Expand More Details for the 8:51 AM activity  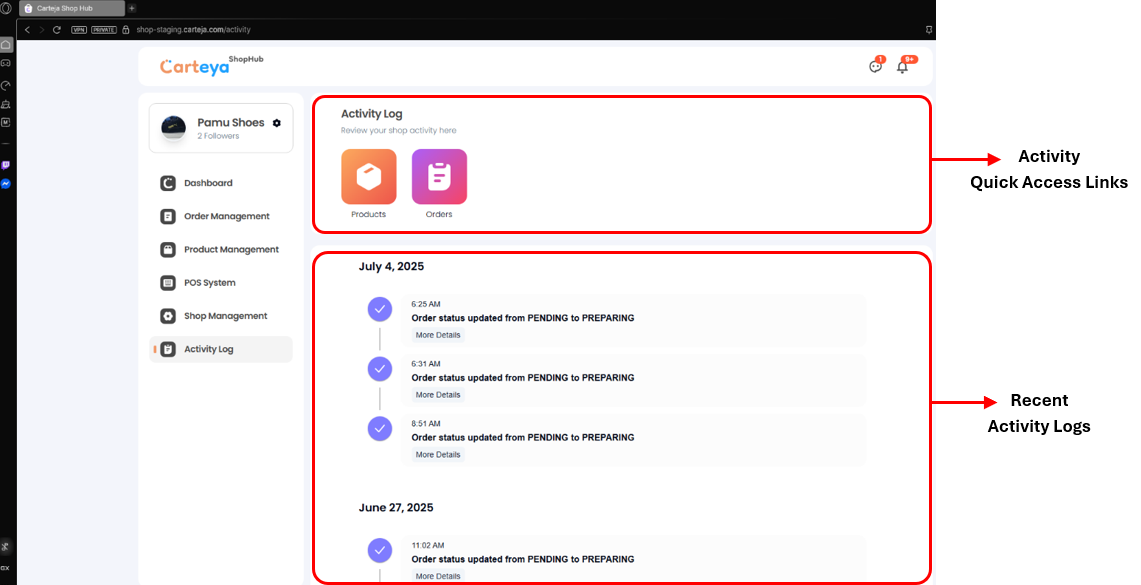click(x=437, y=454)
